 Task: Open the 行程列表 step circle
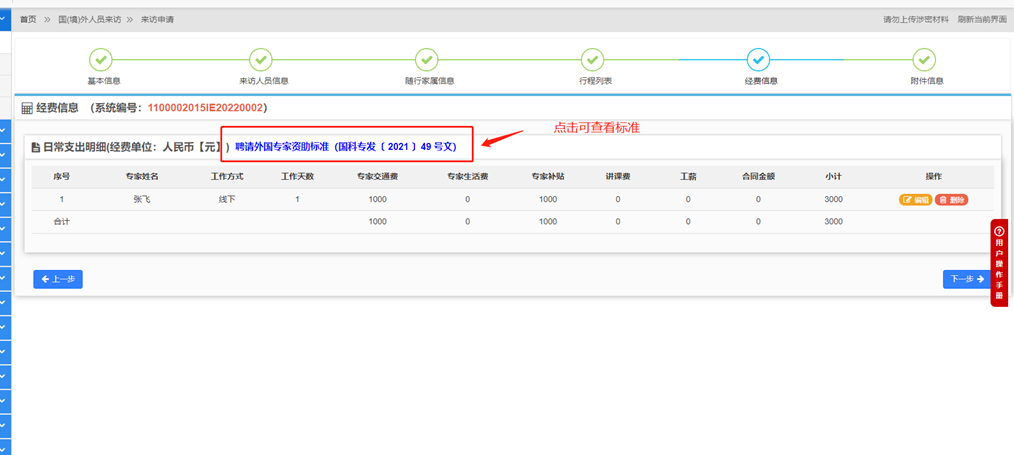[x=592, y=60]
